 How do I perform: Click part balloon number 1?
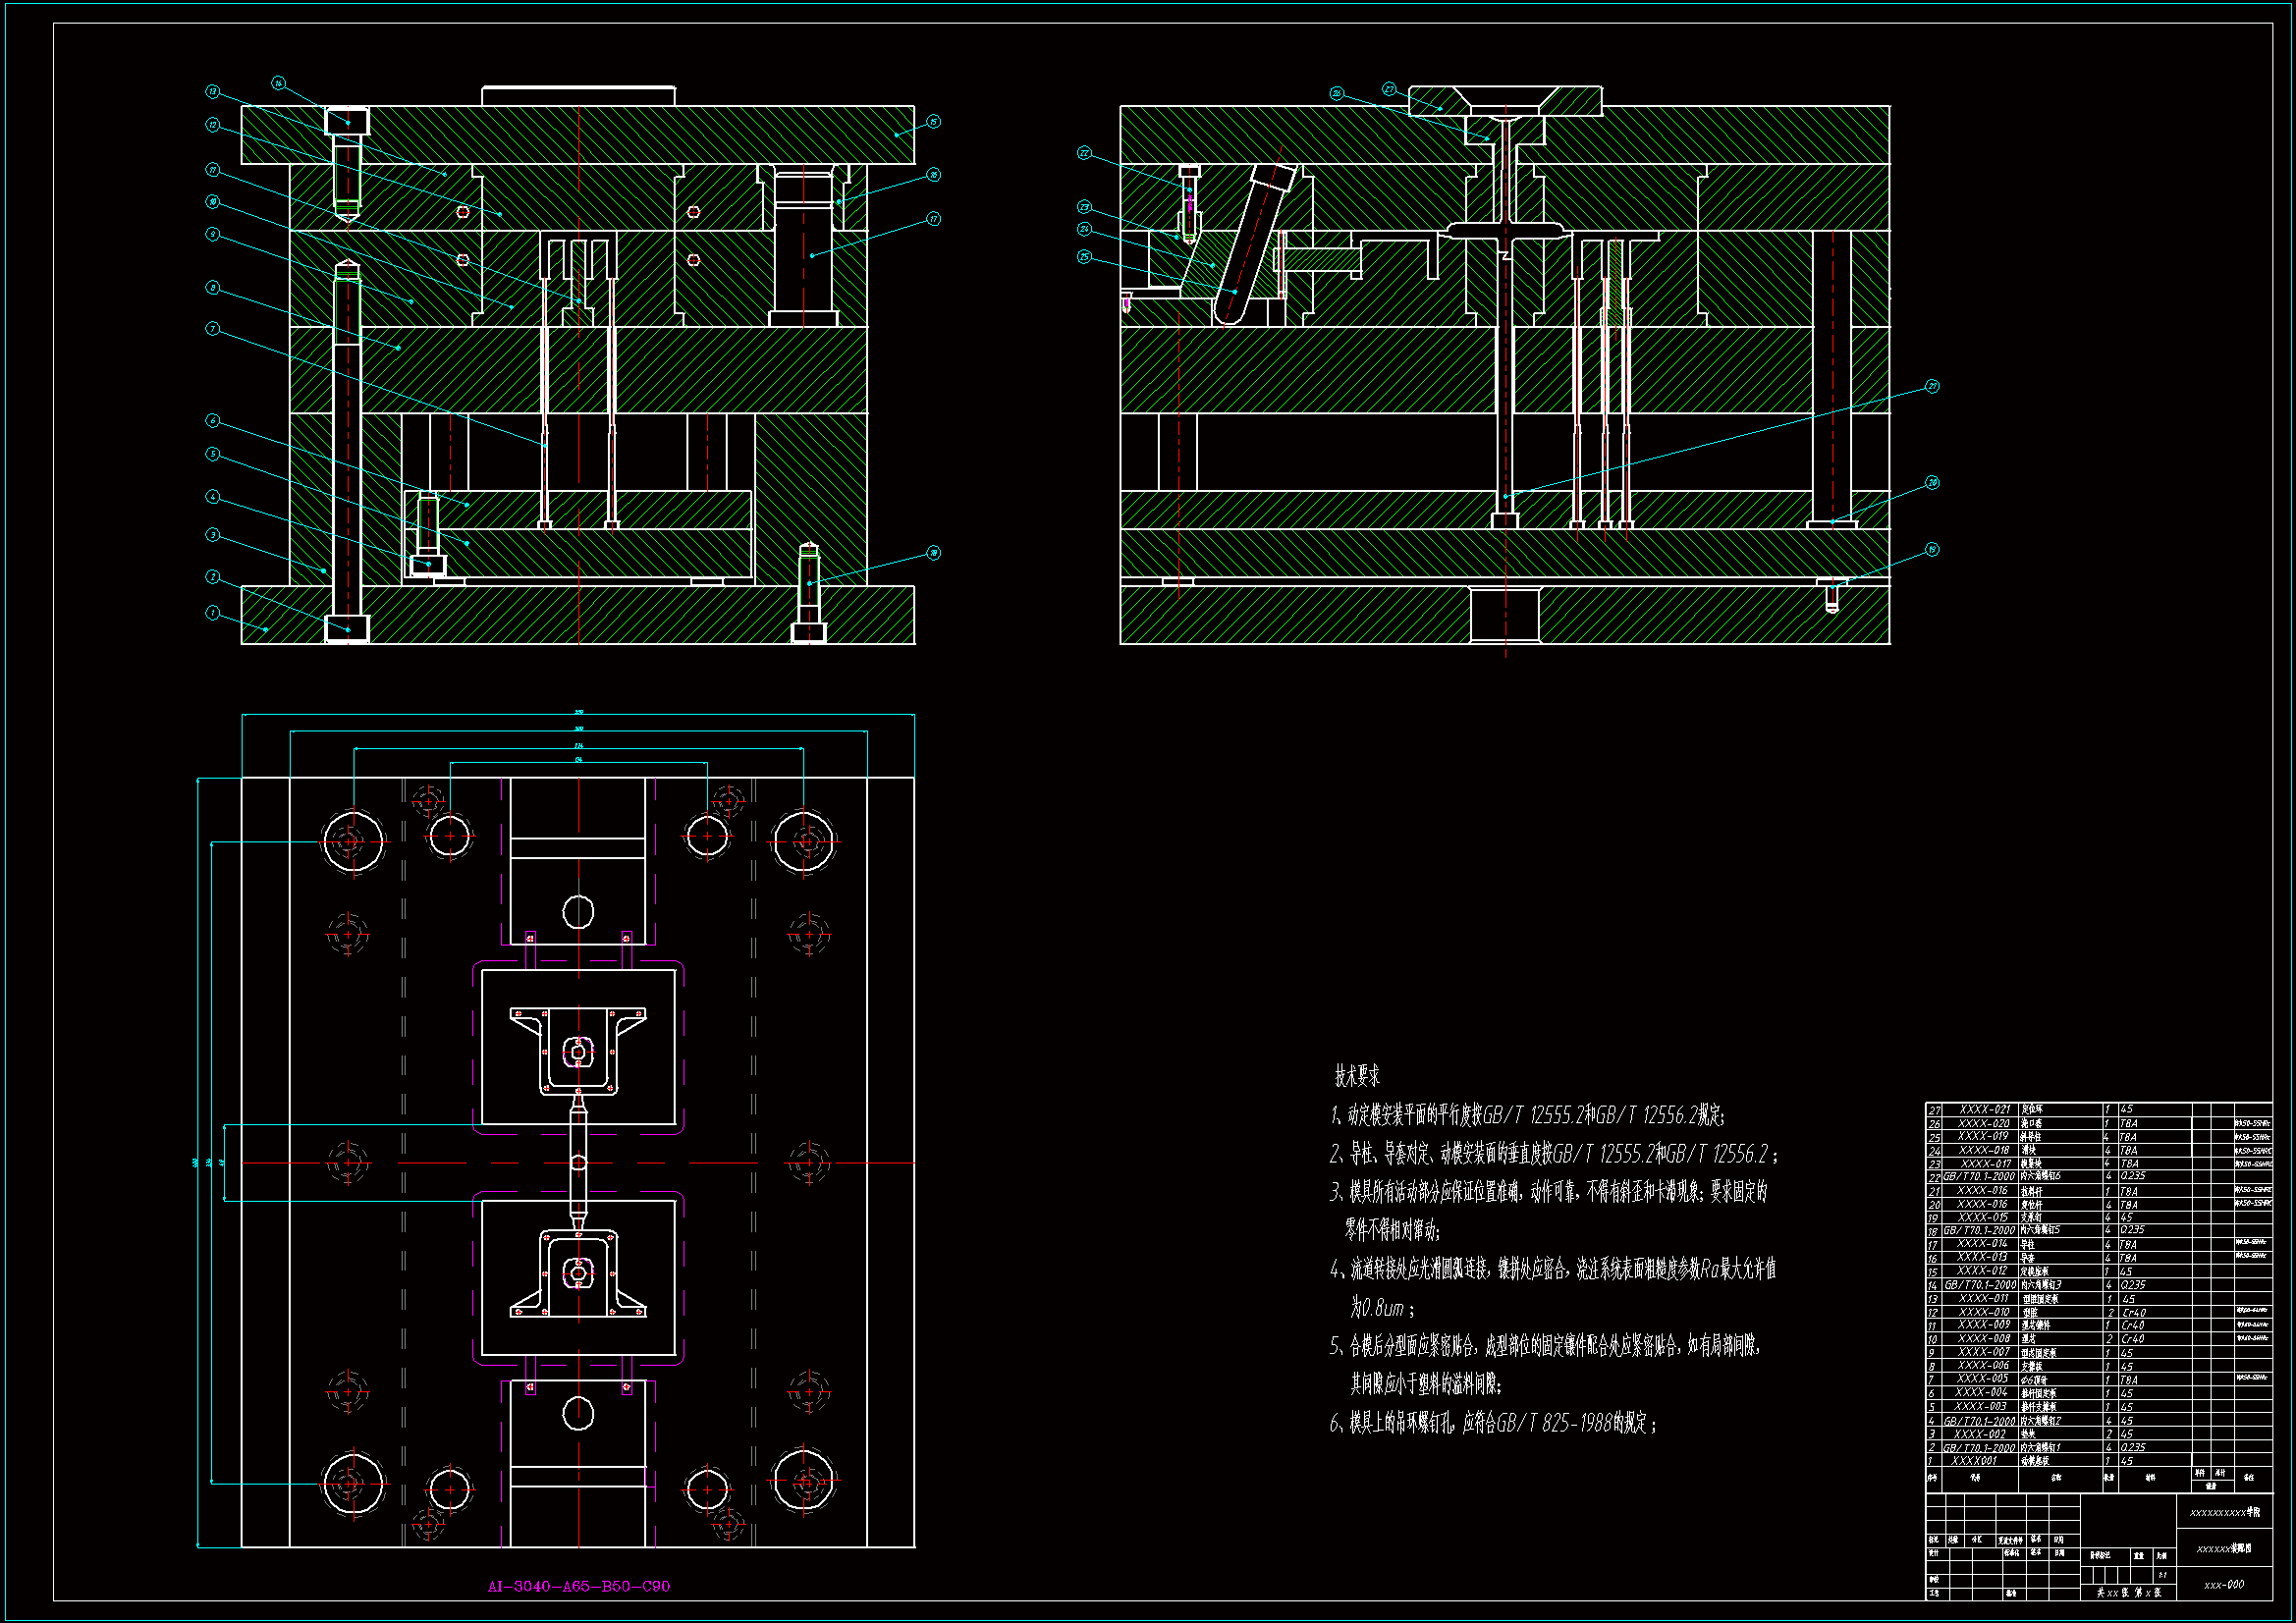(212, 613)
